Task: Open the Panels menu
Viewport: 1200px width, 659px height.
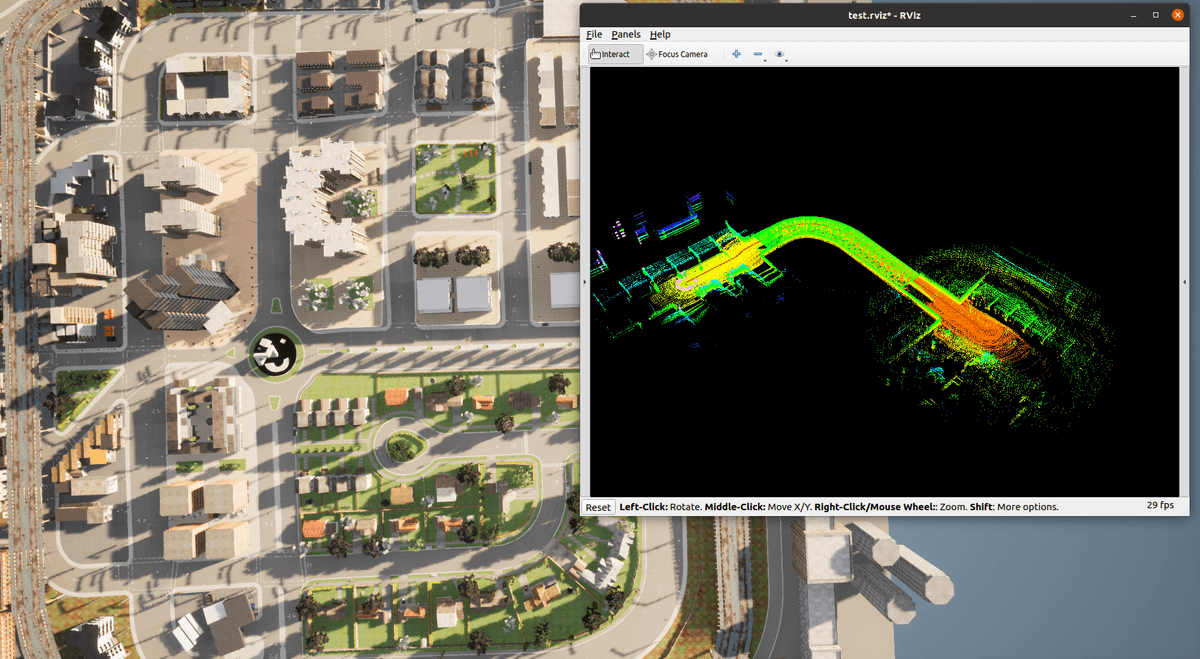Action: pos(626,34)
